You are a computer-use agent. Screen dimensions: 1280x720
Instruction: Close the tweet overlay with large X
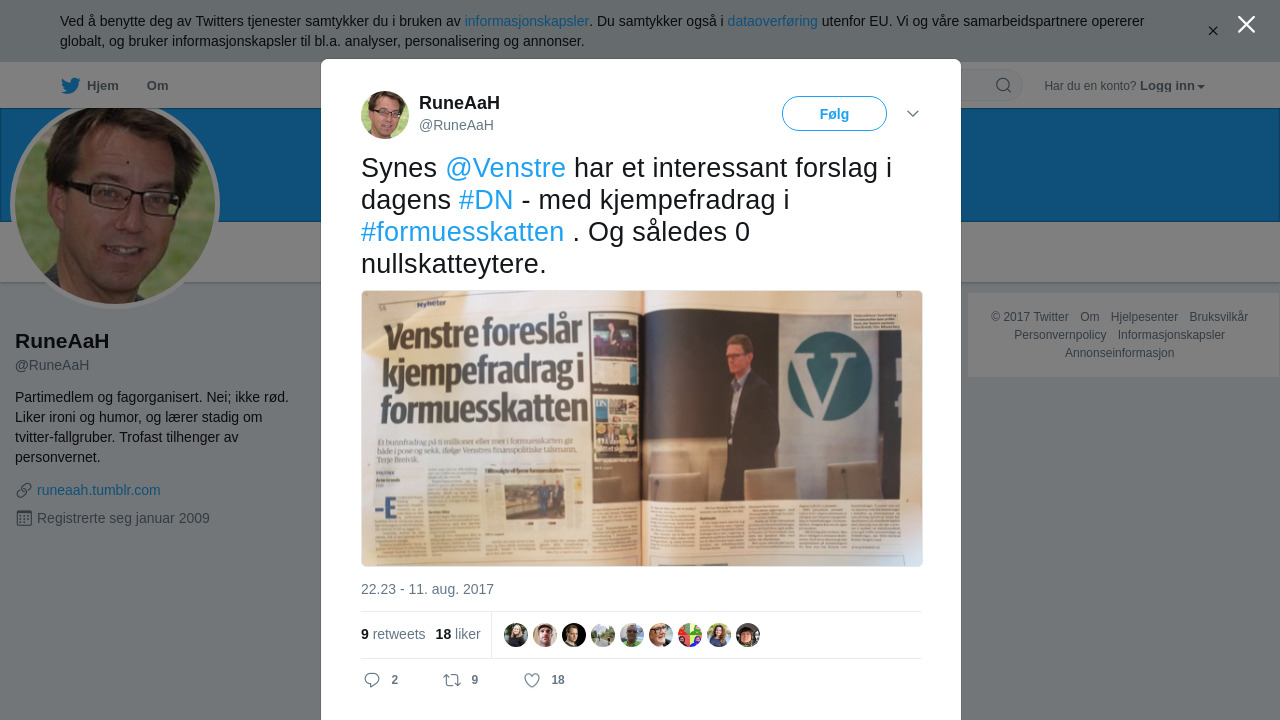(x=1246, y=24)
